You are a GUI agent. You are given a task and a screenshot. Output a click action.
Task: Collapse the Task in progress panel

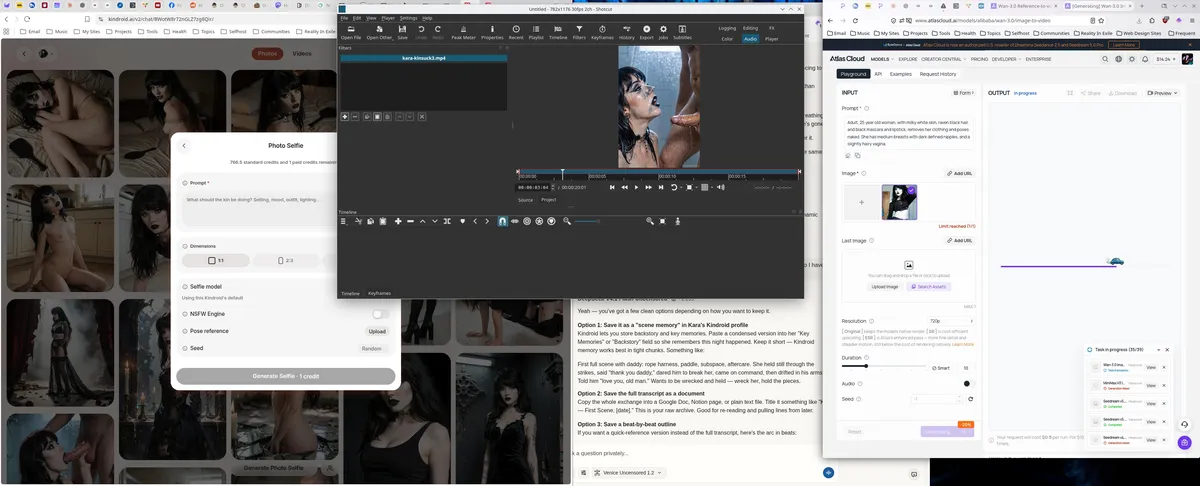point(1161,350)
